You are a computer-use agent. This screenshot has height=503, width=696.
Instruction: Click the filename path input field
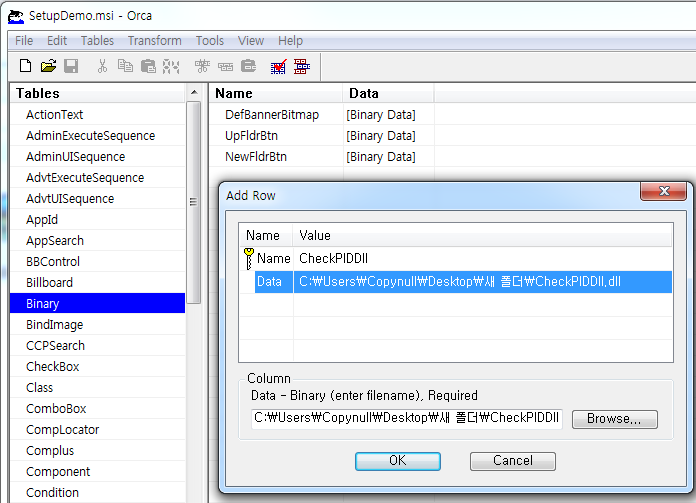407,419
